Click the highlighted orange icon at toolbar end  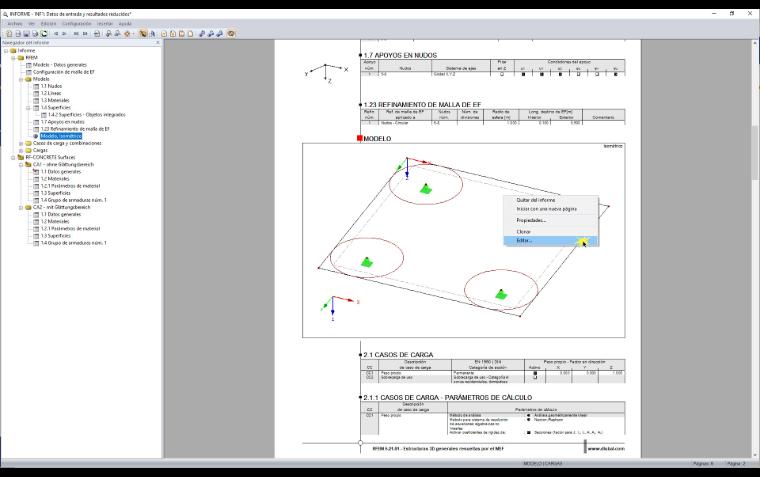click(231, 33)
